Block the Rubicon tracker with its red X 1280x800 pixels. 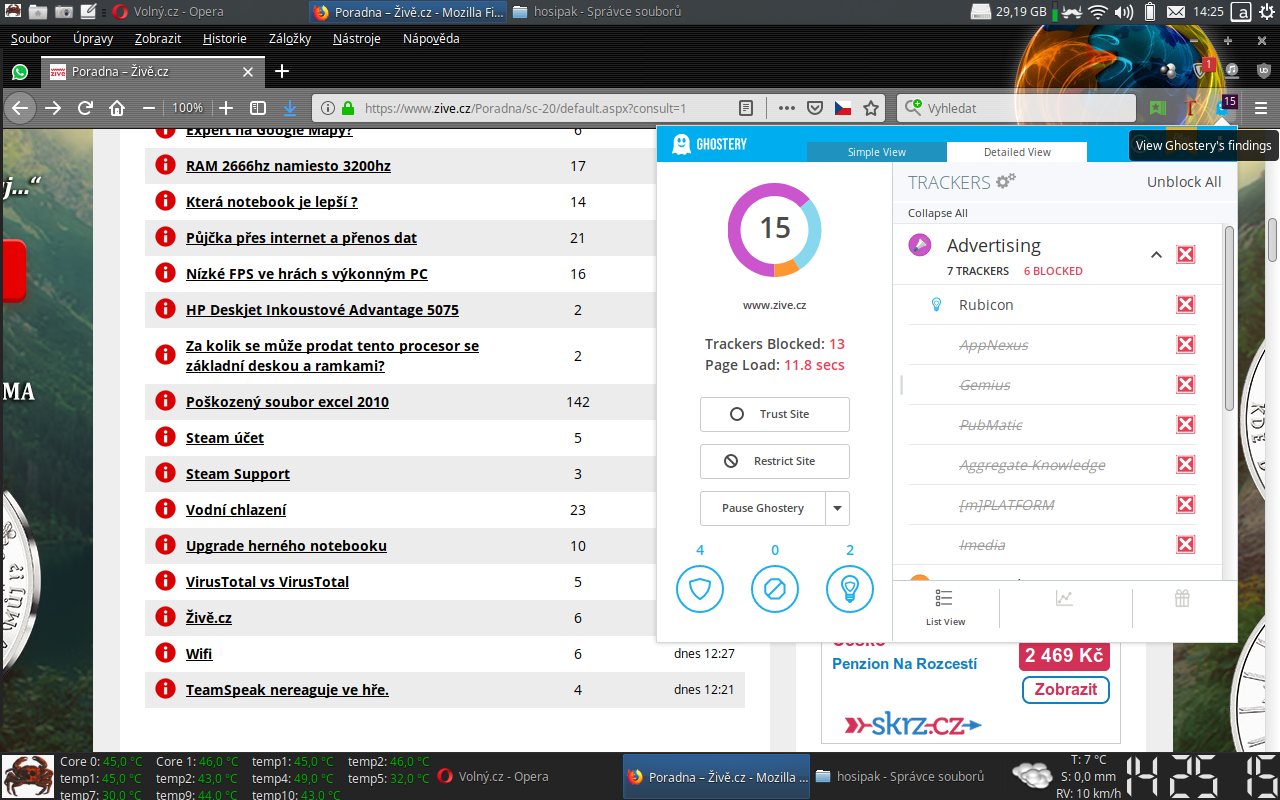coord(1185,304)
